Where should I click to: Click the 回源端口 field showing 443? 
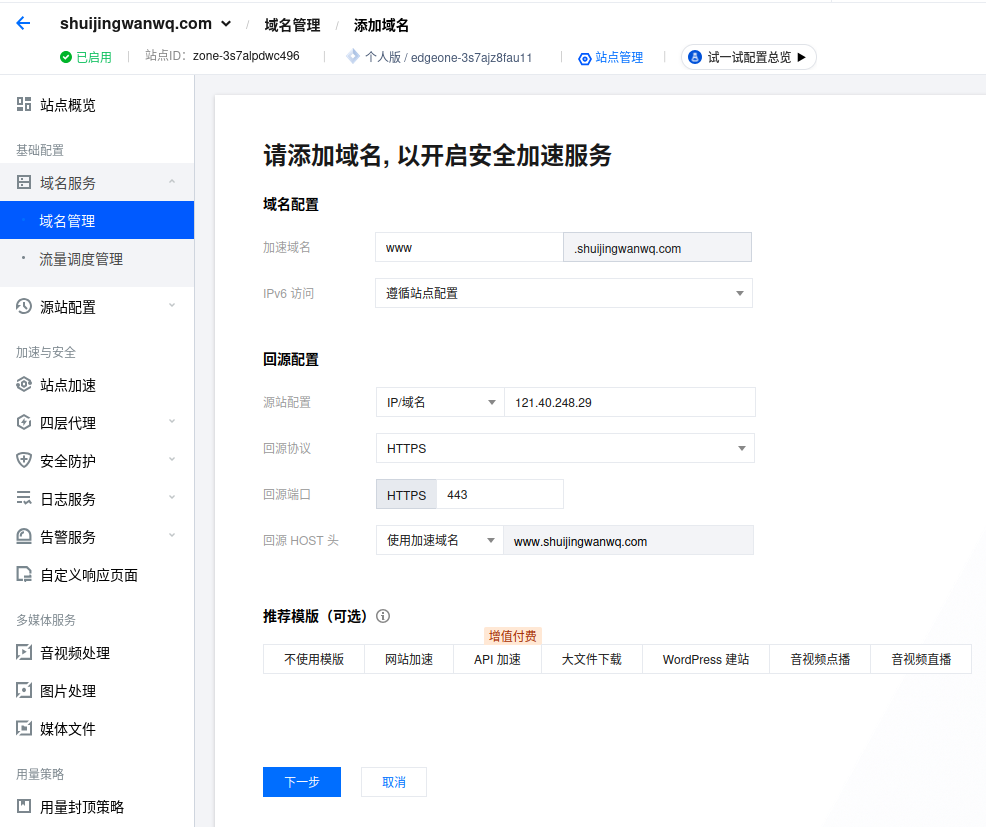(x=500, y=494)
